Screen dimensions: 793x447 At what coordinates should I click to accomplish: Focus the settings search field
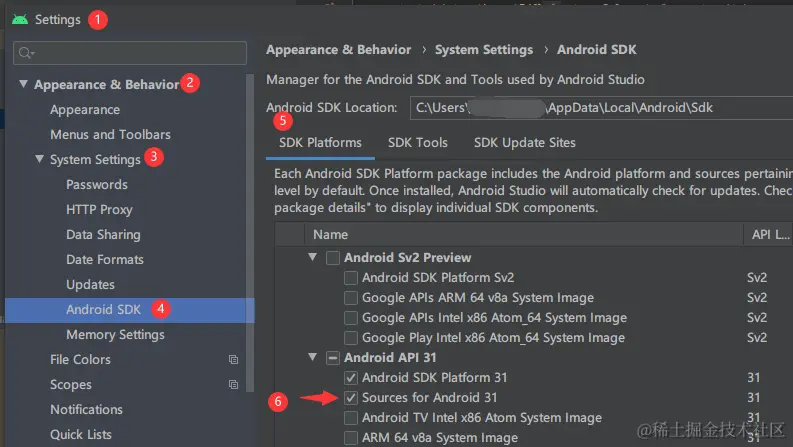(x=130, y=53)
